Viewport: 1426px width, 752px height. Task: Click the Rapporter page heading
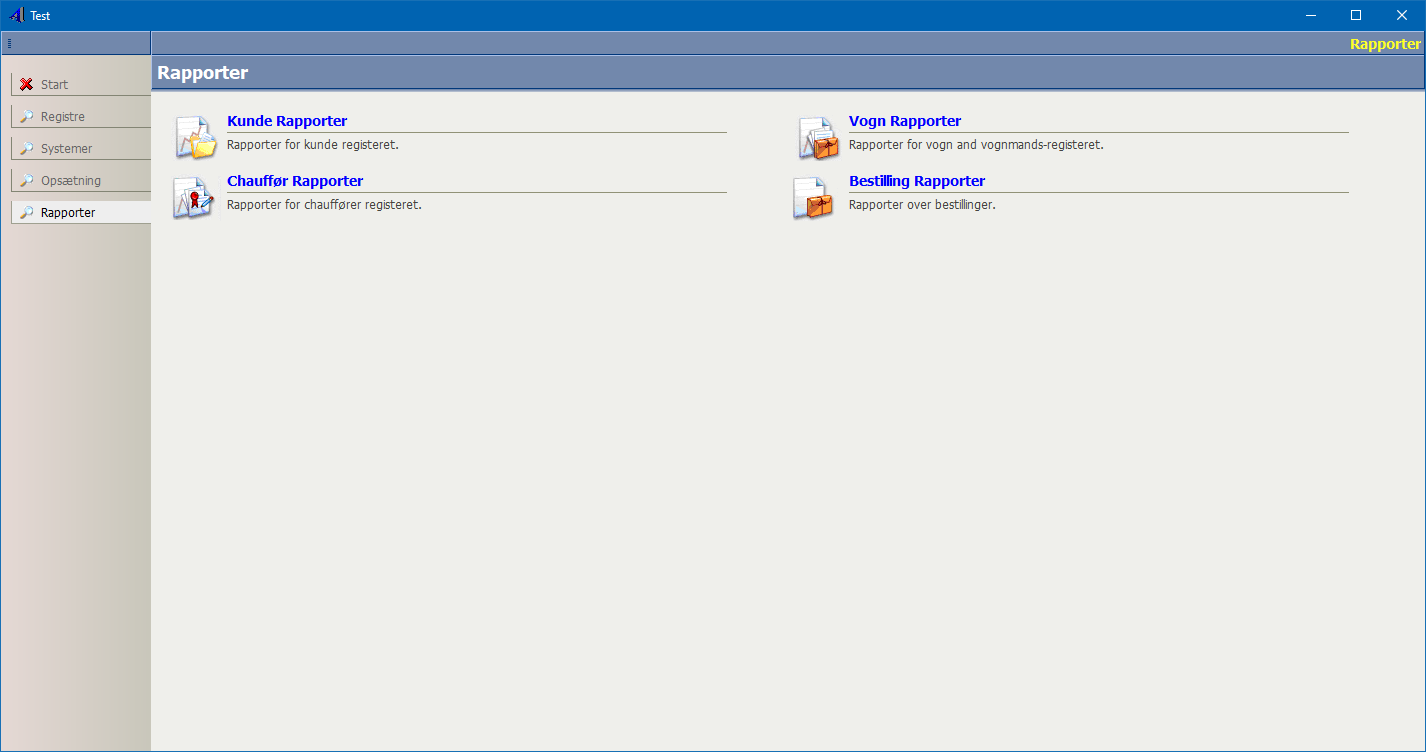203,73
